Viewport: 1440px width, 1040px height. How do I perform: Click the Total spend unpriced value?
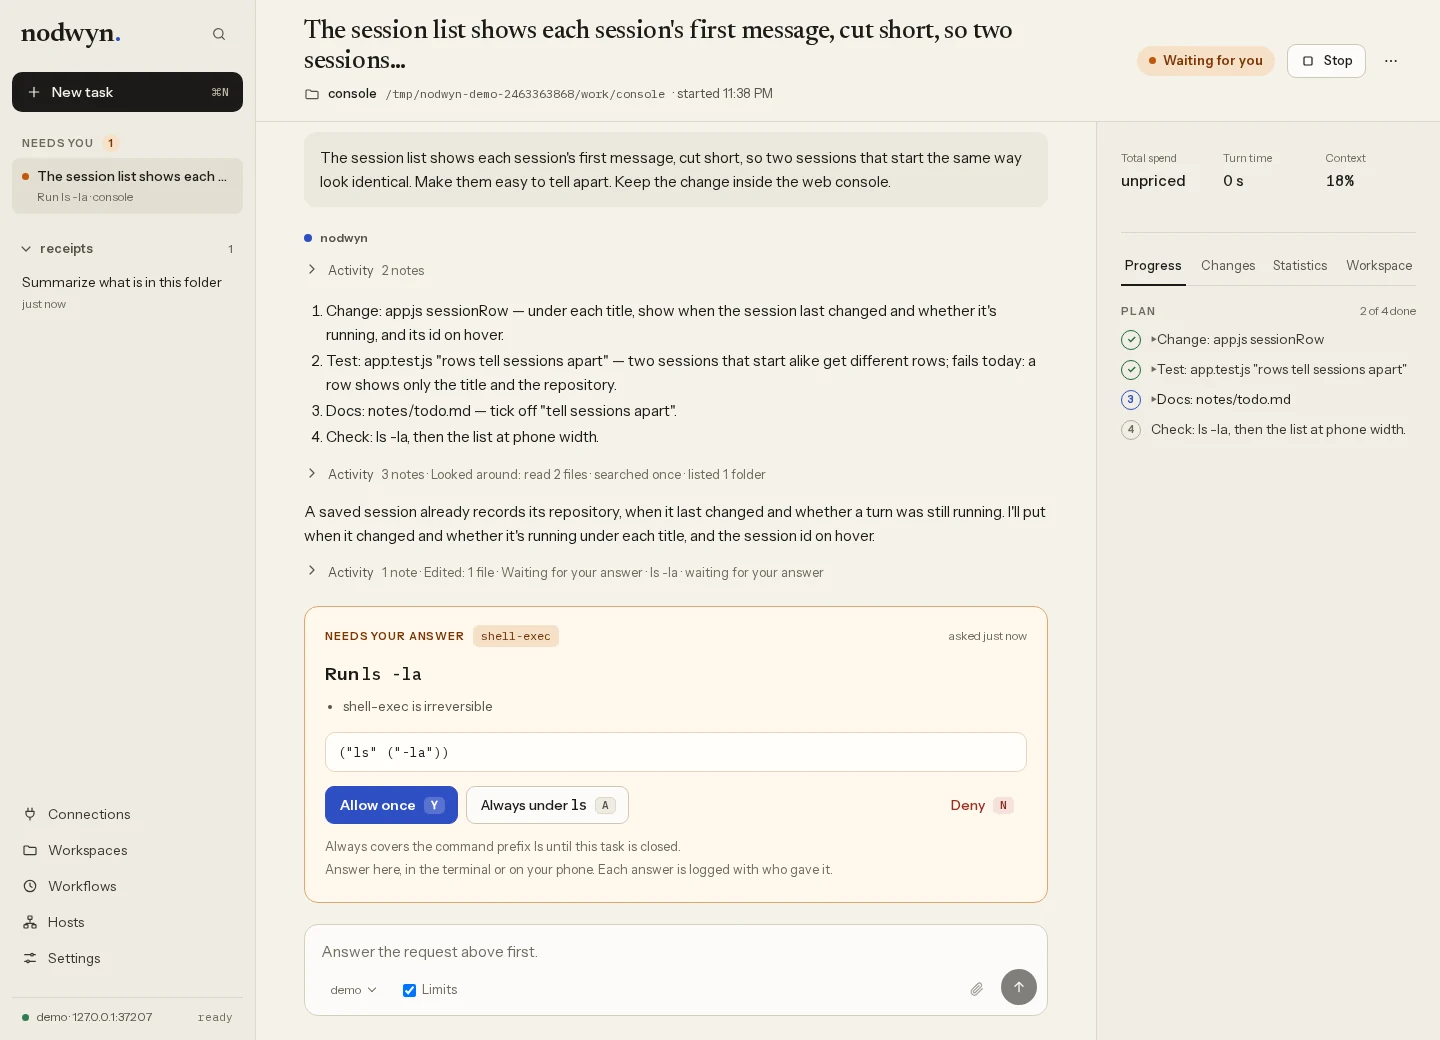[1153, 181]
